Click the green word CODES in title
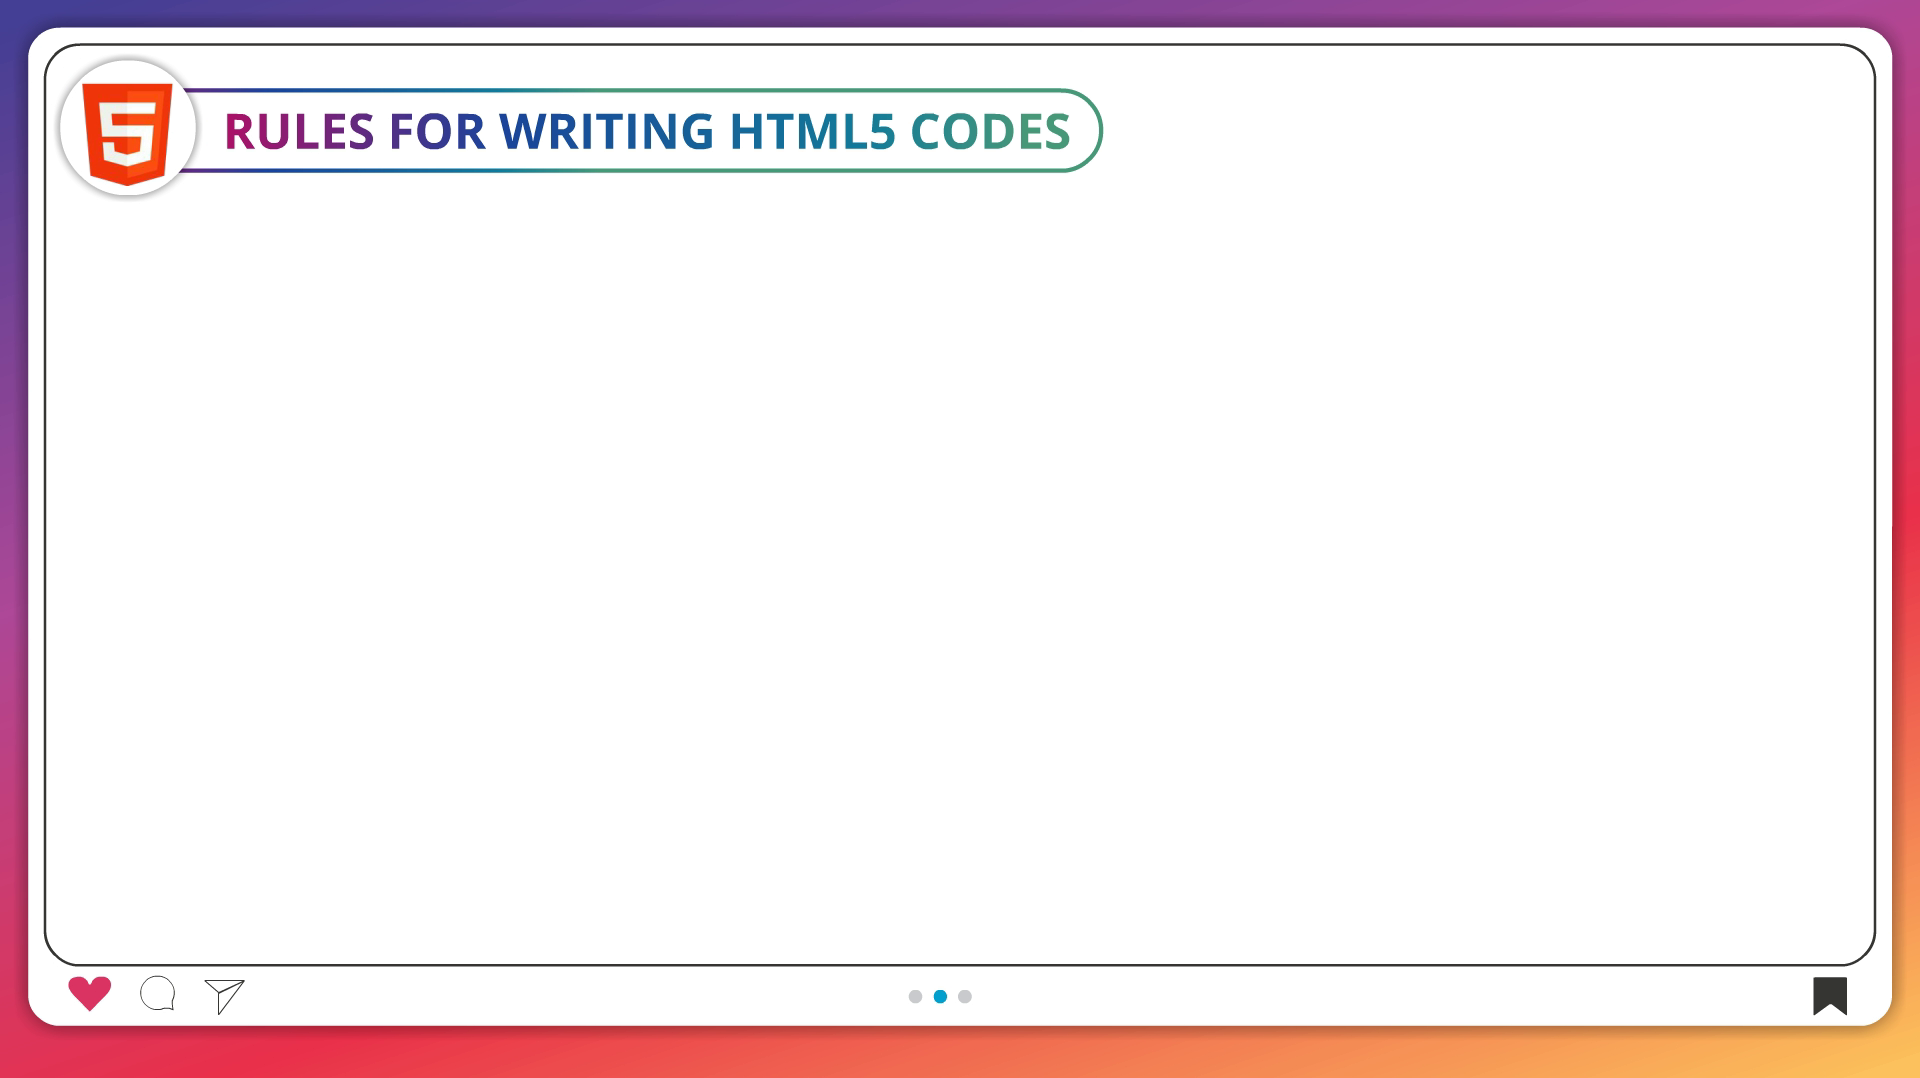The image size is (1920, 1078). tap(990, 132)
